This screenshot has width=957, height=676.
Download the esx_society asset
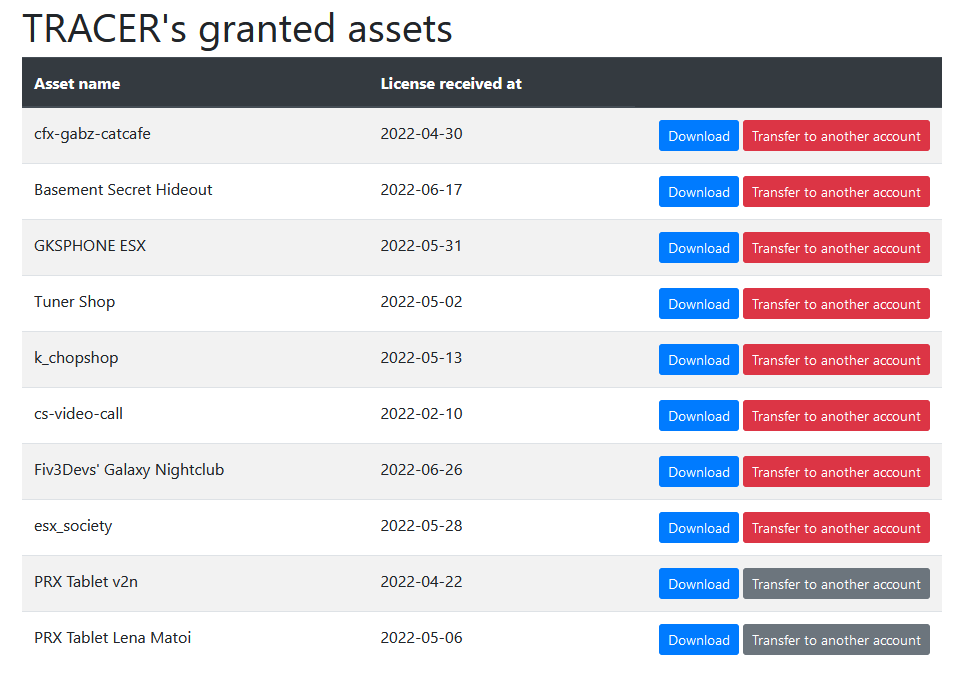tap(699, 528)
